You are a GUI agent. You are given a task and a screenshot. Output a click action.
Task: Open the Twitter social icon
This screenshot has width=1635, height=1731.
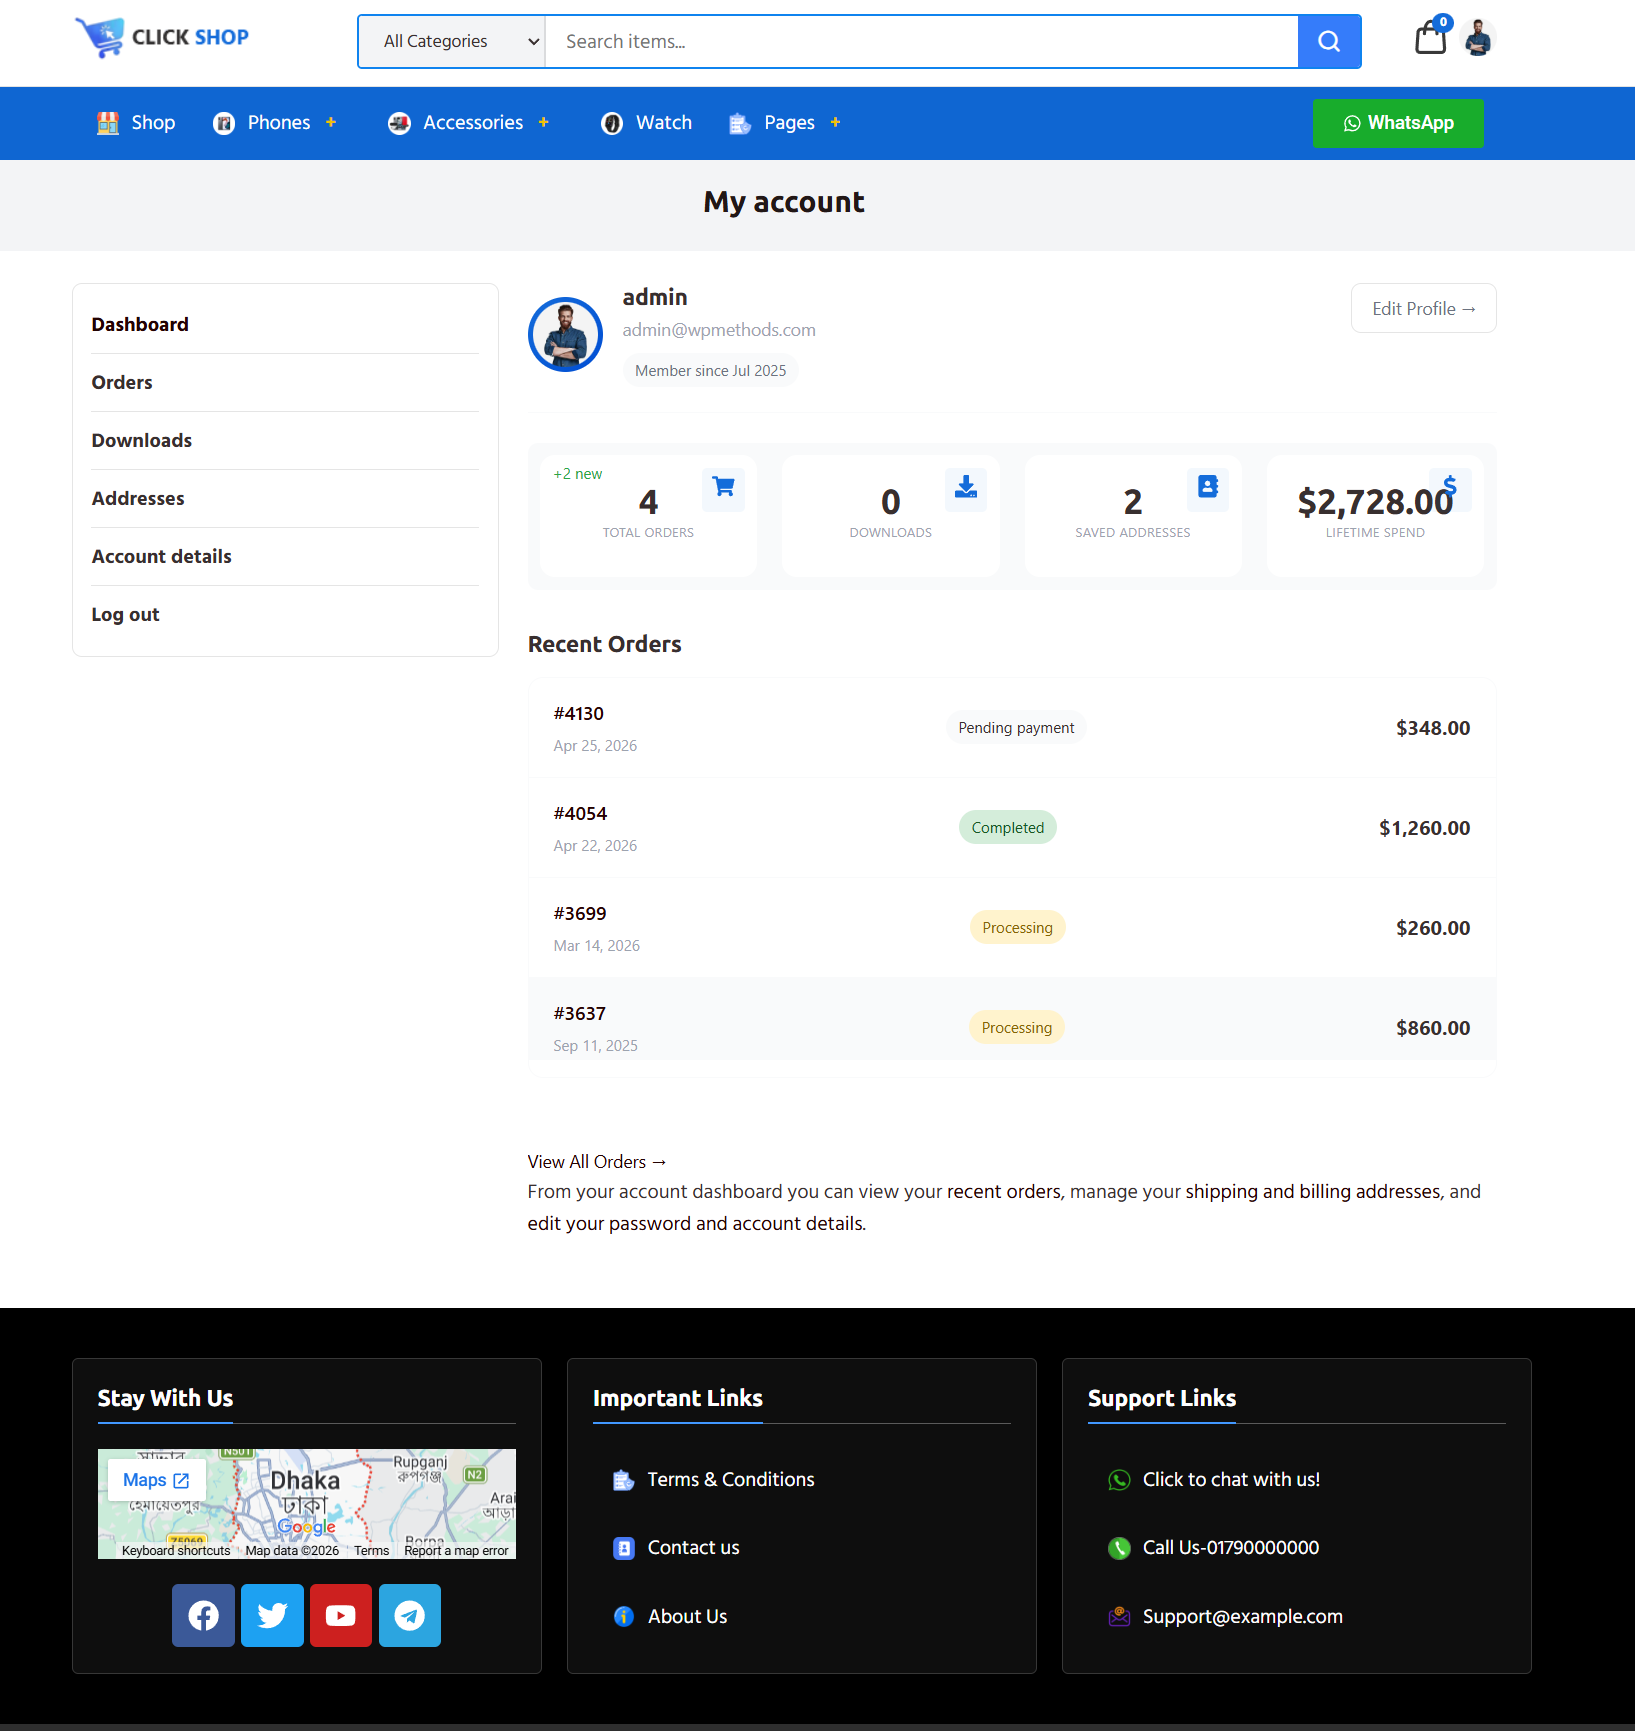tap(272, 1615)
